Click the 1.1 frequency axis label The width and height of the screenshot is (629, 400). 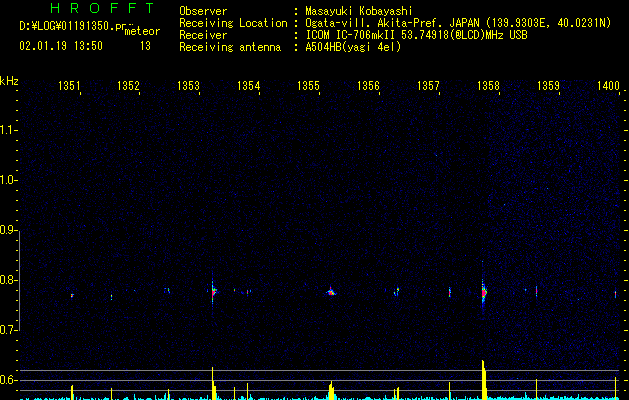point(9,130)
